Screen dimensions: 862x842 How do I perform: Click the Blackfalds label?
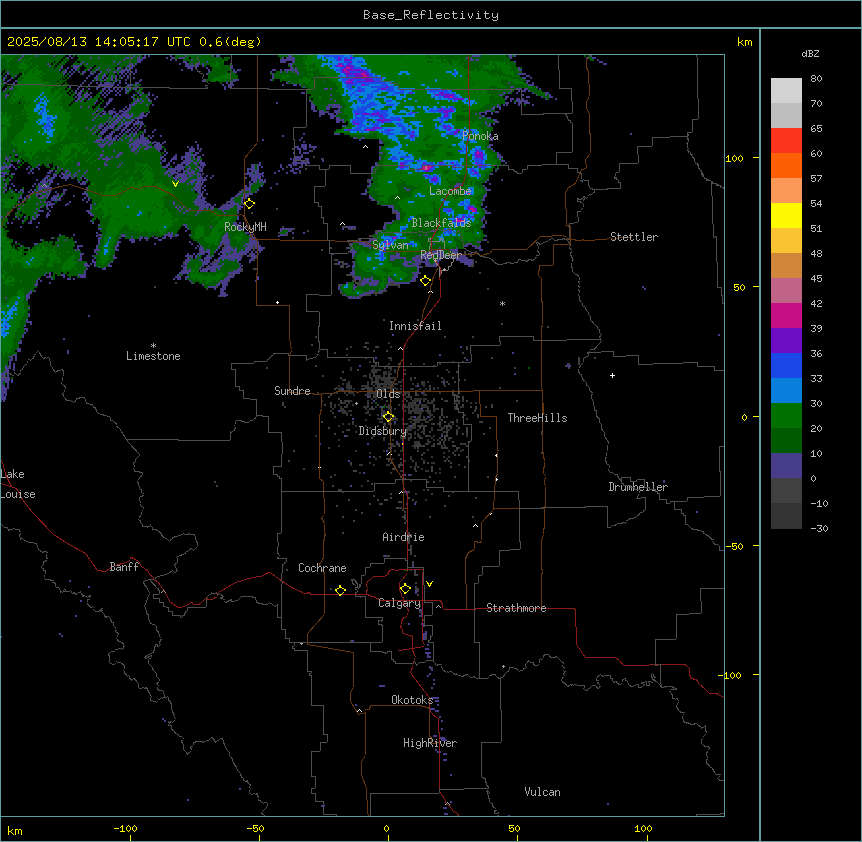pos(441,223)
